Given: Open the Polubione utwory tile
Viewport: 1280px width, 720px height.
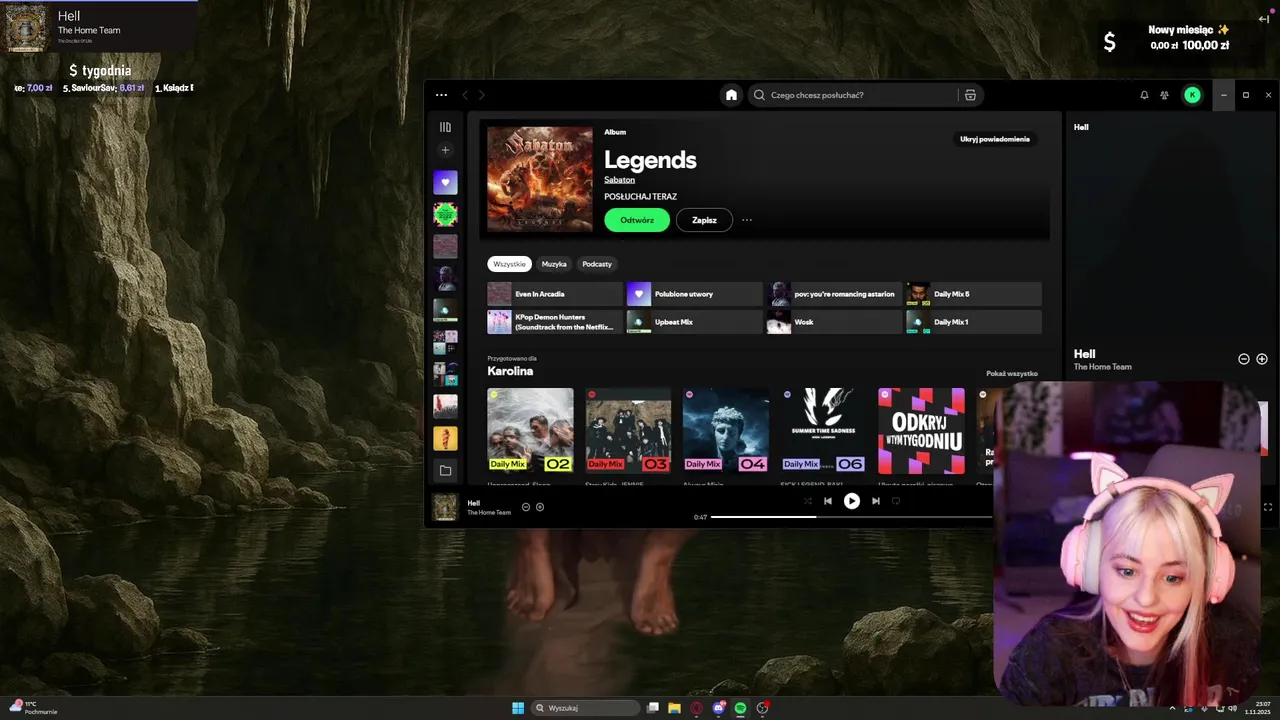Looking at the screenshot, I should point(694,294).
